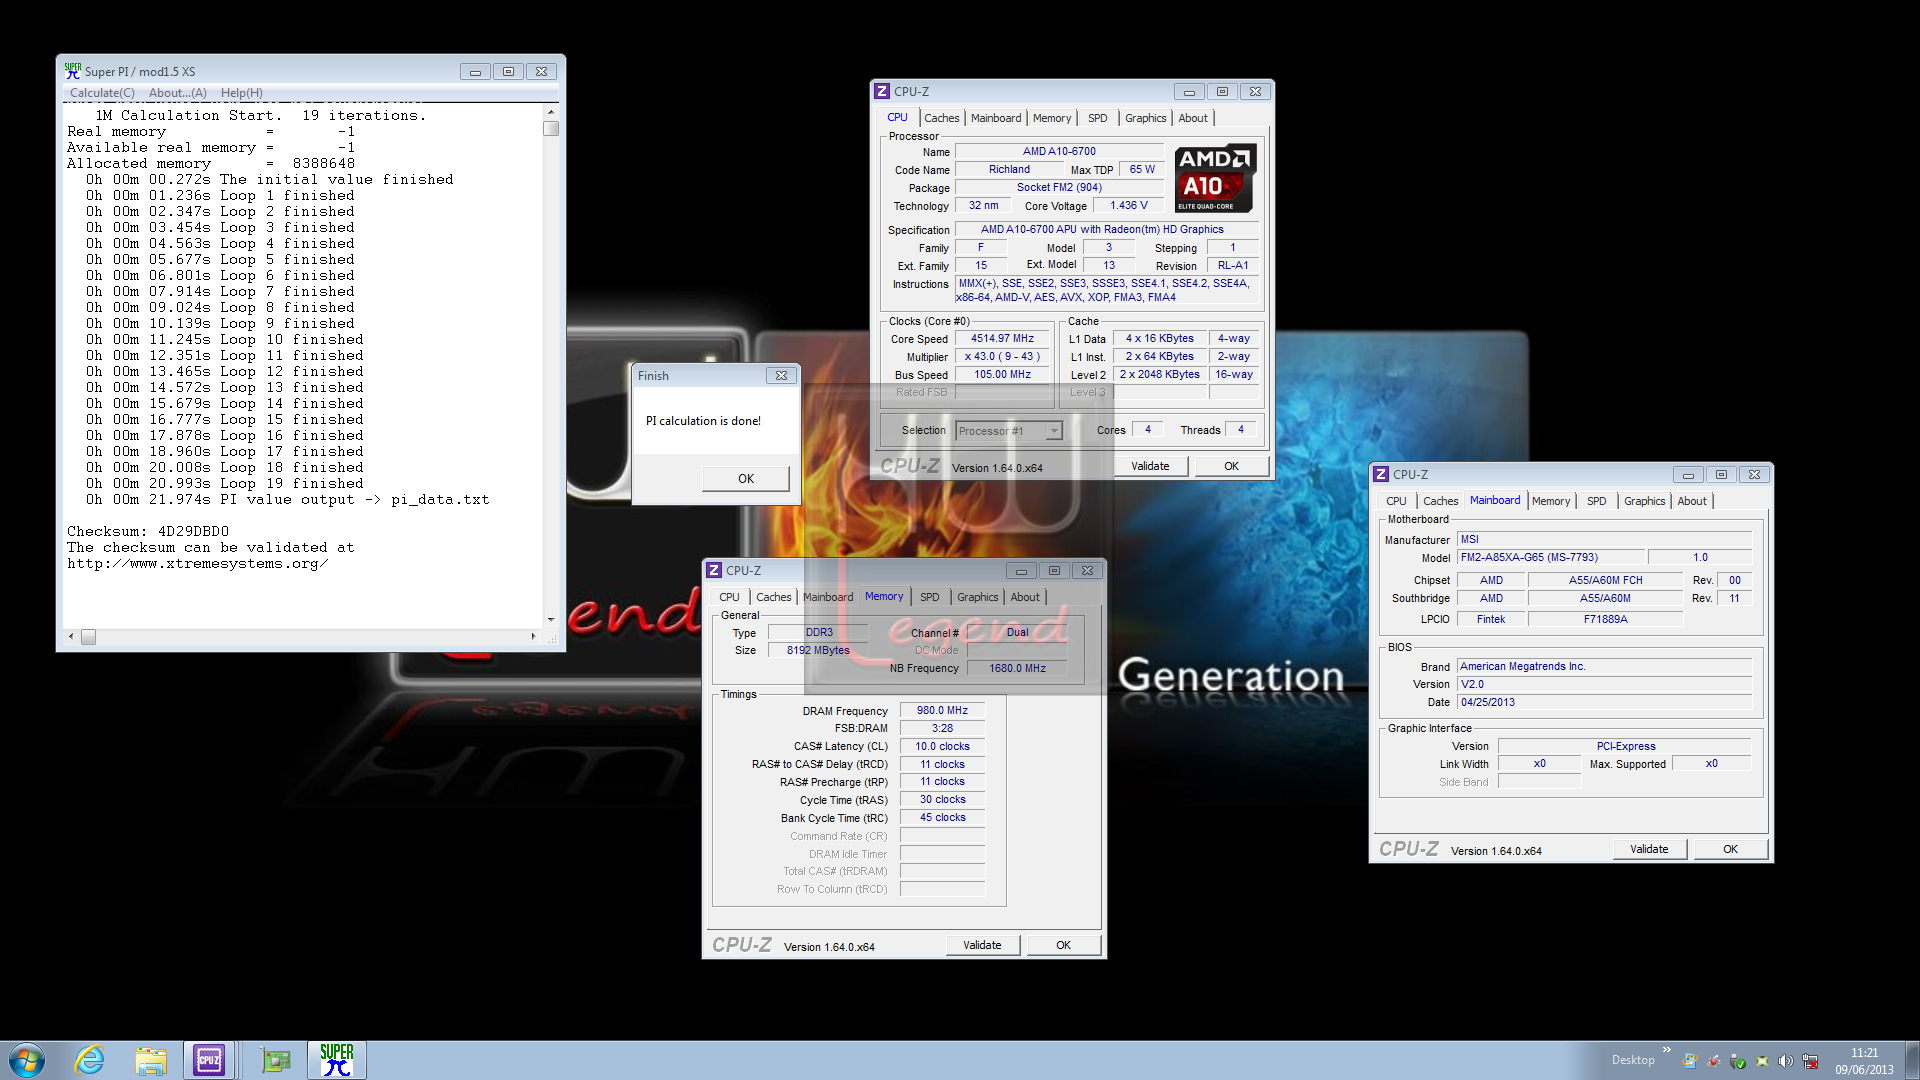Image resolution: width=1920 pixels, height=1080 pixels.
Task: Switch to Mainboard tab in top CPU-Z window
Action: (996, 118)
